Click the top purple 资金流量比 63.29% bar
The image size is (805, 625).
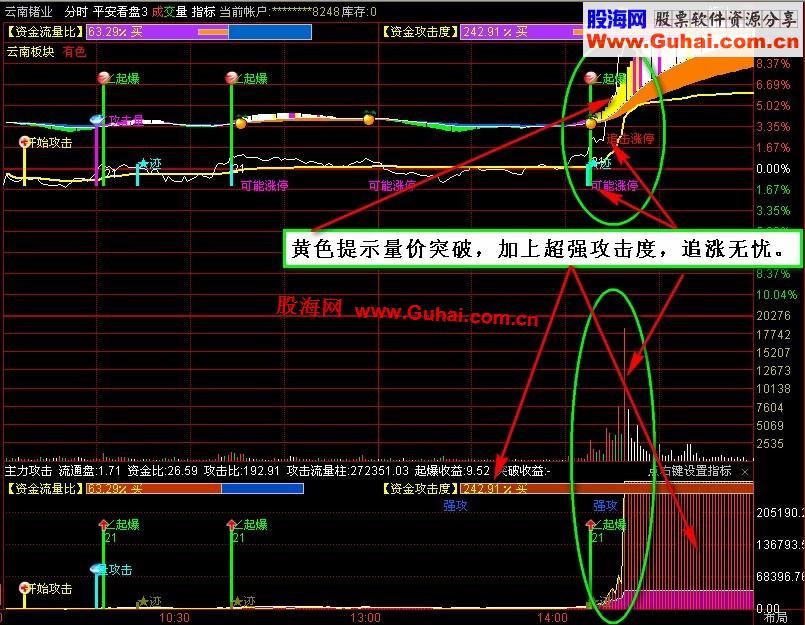tap(199, 32)
